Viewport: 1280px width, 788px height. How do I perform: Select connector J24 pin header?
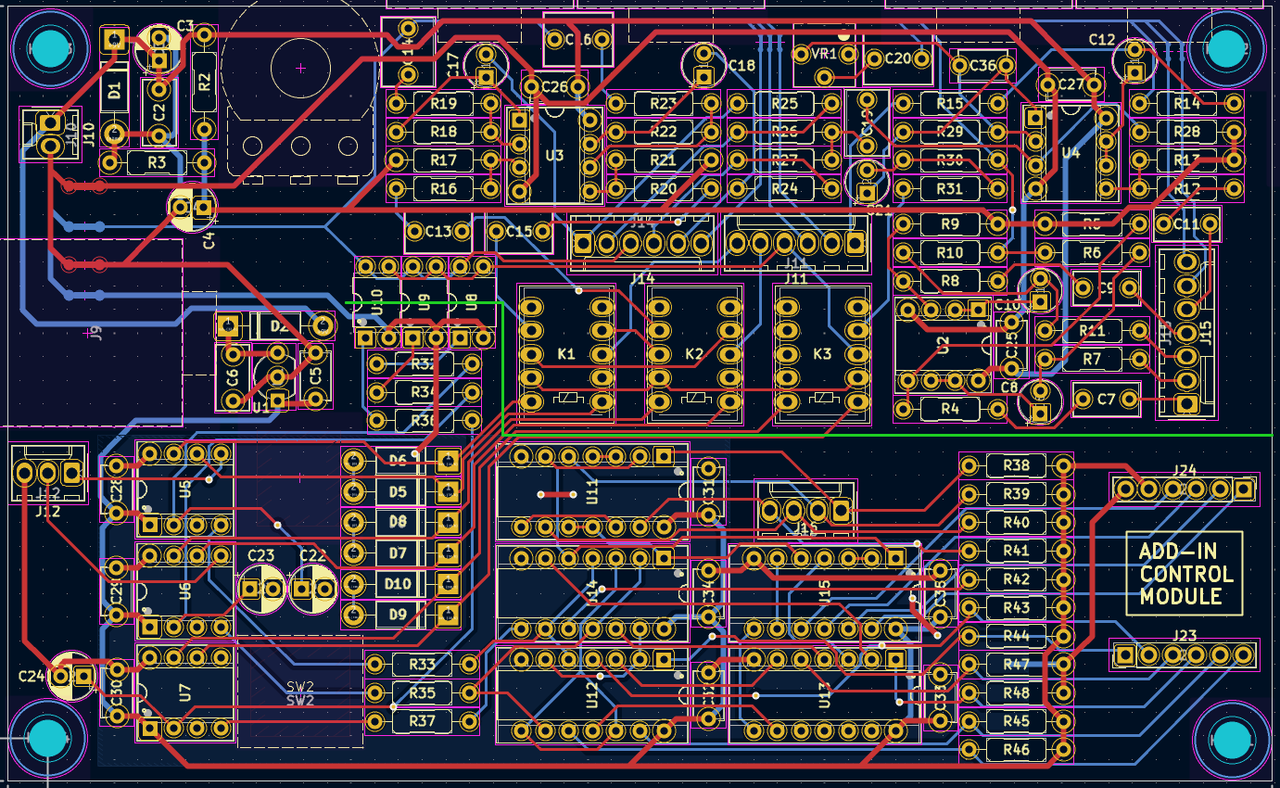tap(1185, 489)
